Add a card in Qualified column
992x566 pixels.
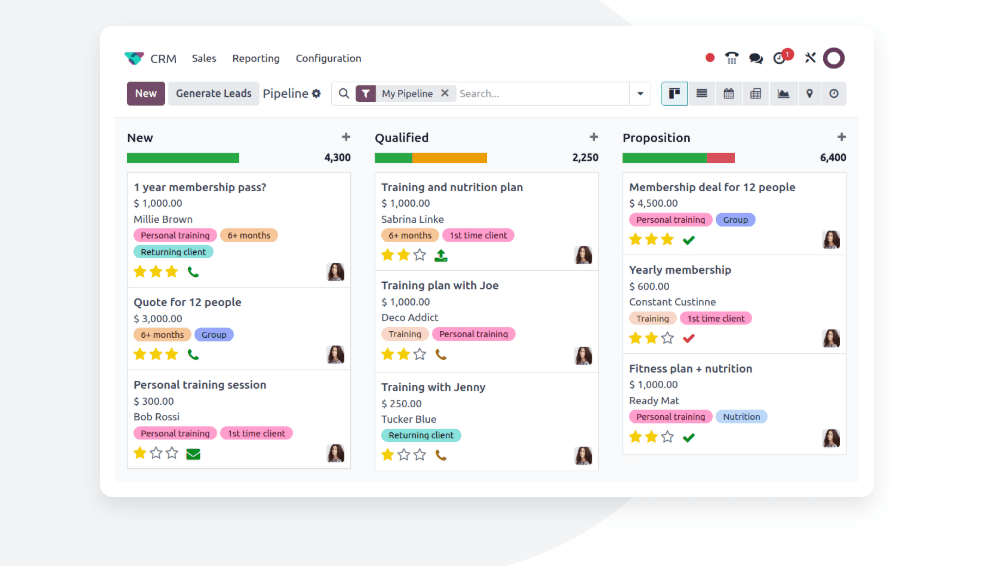pyautogui.click(x=593, y=137)
